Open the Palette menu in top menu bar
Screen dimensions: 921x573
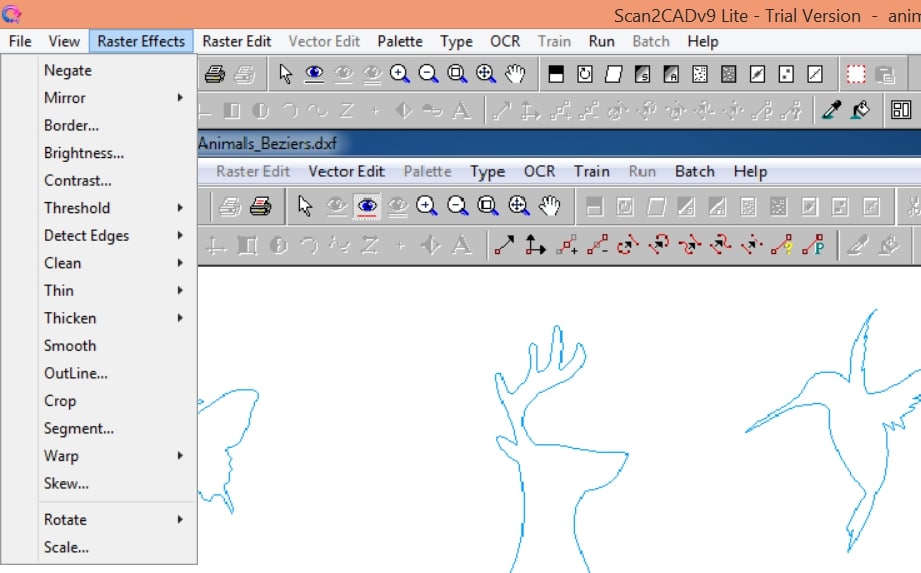point(400,42)
